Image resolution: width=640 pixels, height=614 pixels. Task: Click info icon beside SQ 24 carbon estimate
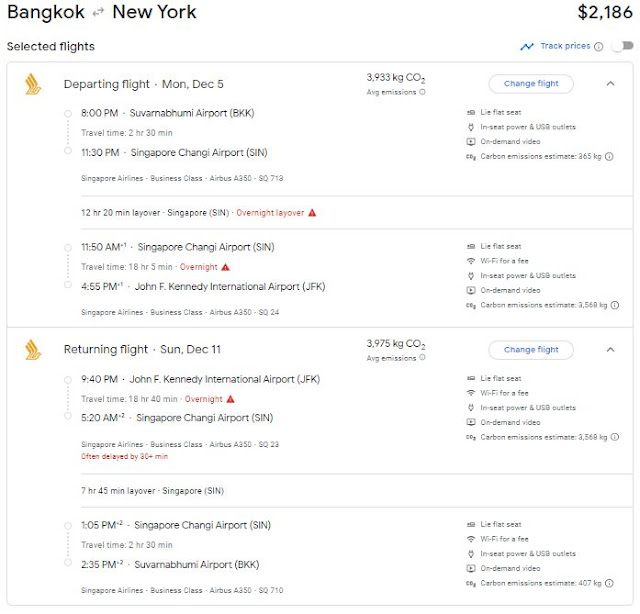(x=615, y=305)
